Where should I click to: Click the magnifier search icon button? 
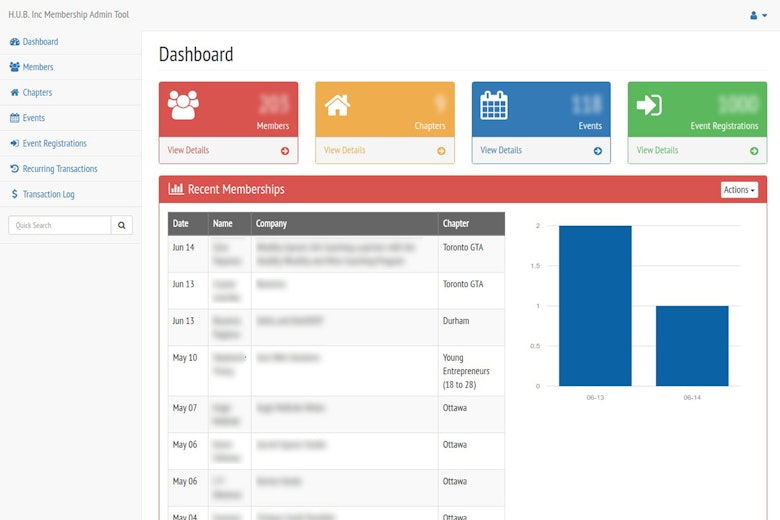[x=122, y=226]
